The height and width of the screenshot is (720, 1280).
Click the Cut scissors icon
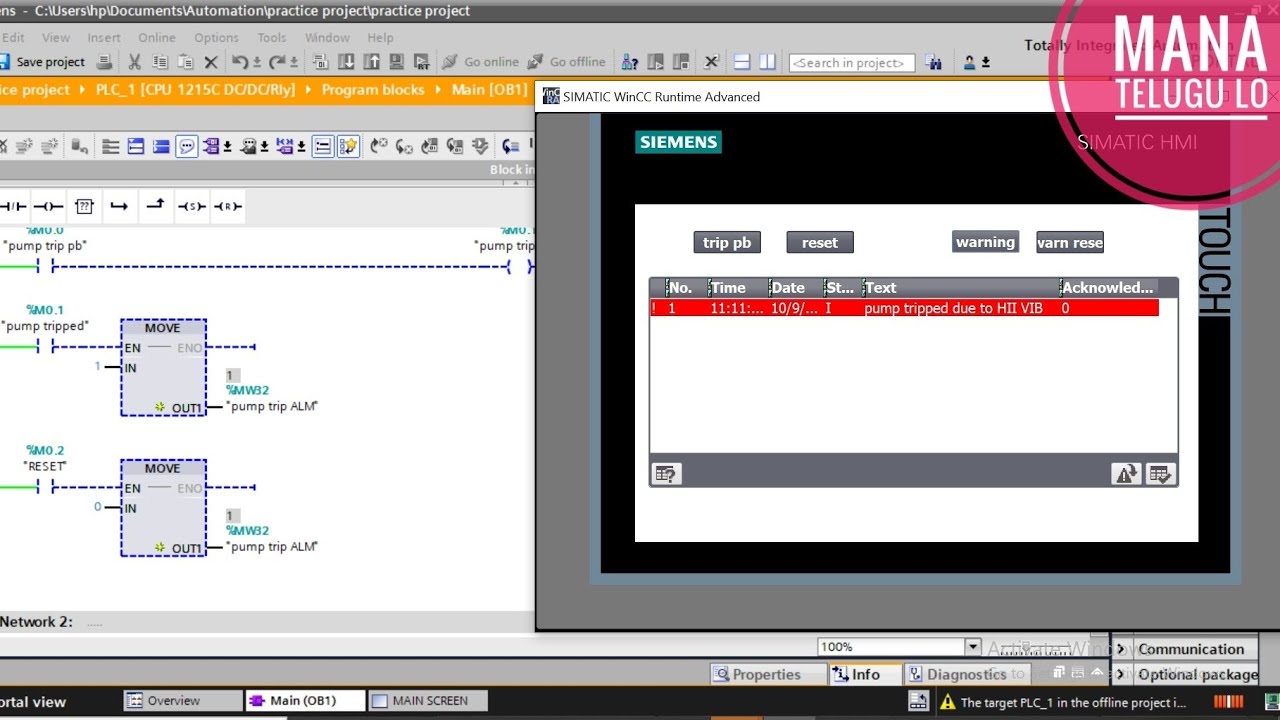135,62
